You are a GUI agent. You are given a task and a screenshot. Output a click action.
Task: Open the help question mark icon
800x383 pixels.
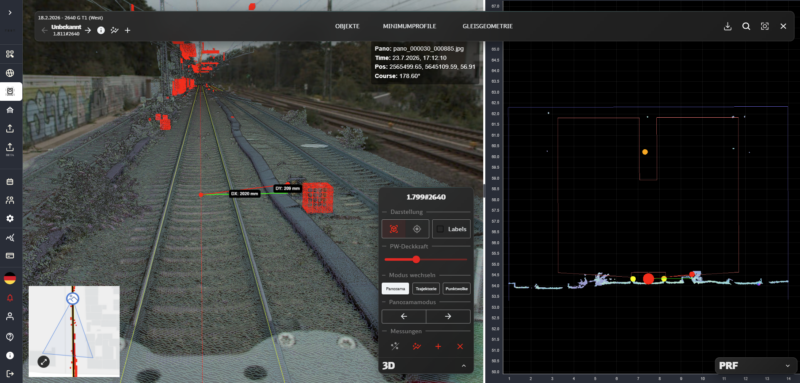(x=10, y=337)
